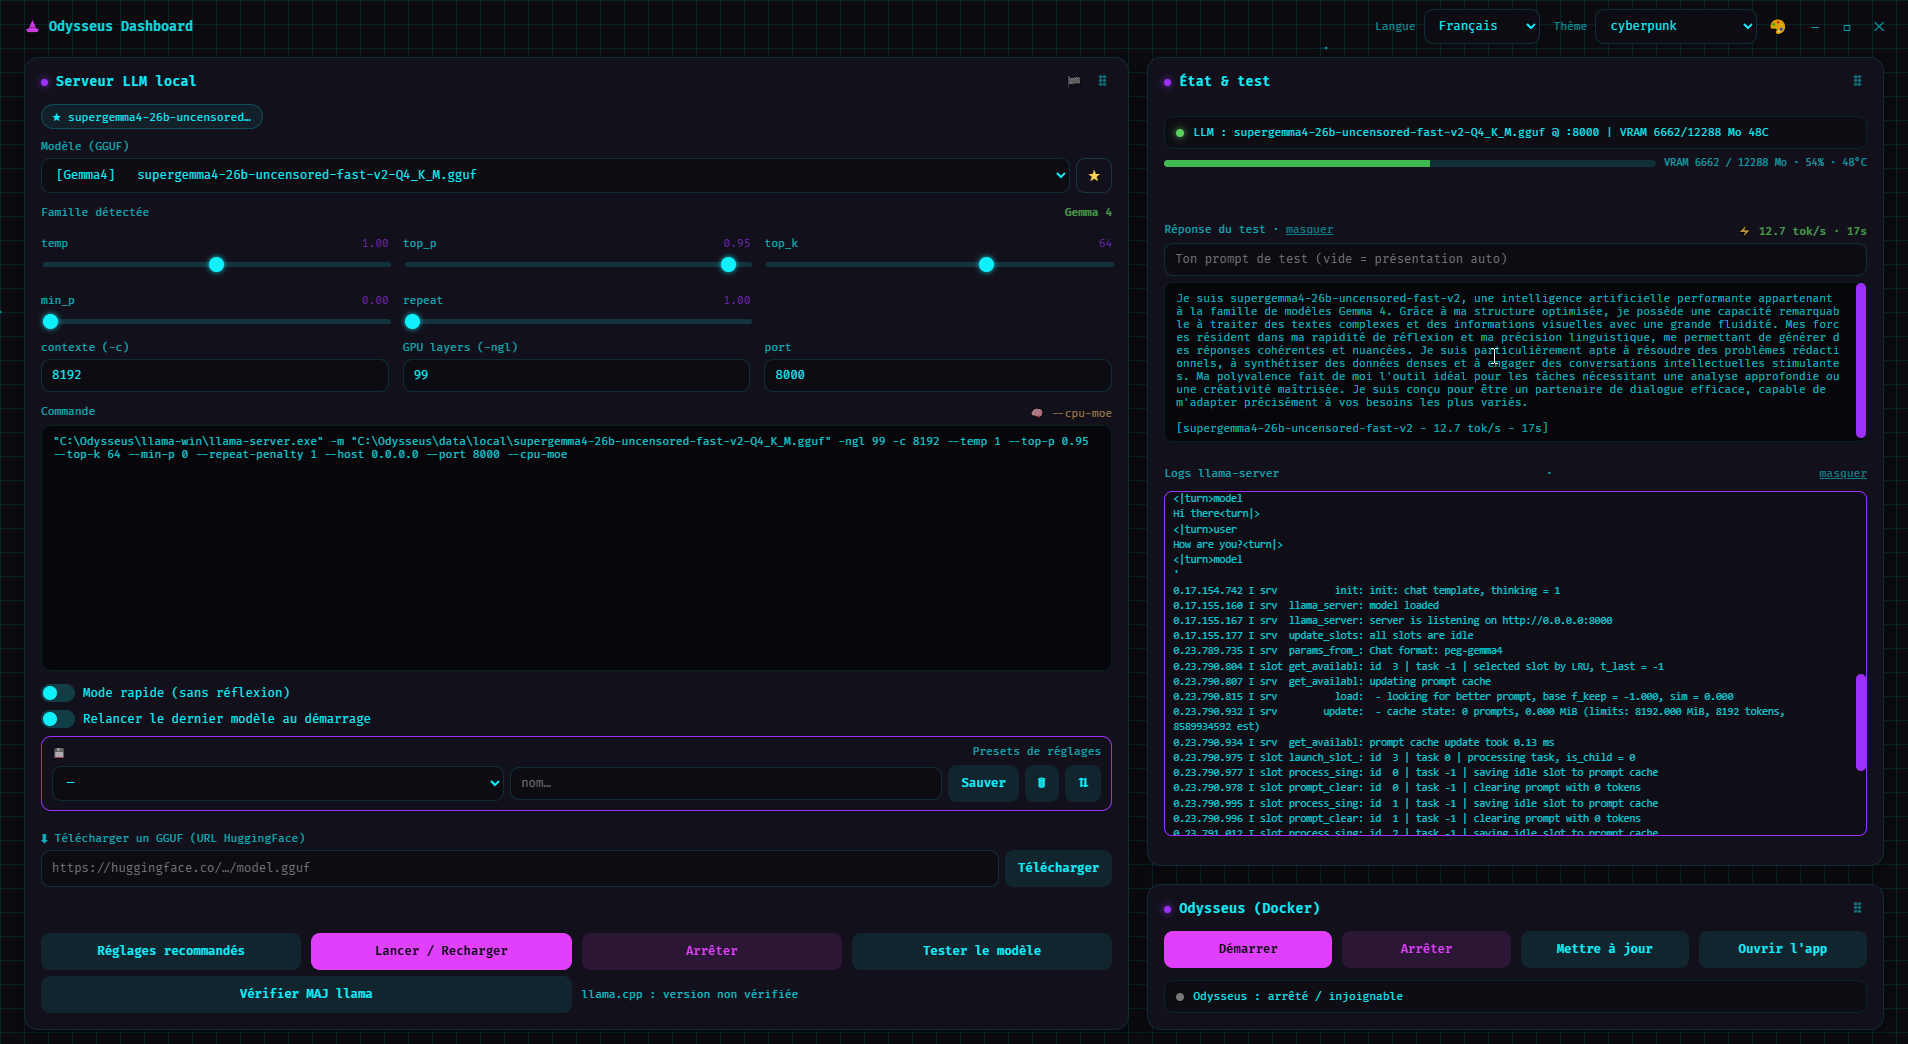1908x1044 pixels.
Task: Click Démarrer in Odysseus (Docker) panel
Action: click(1248, 949)
